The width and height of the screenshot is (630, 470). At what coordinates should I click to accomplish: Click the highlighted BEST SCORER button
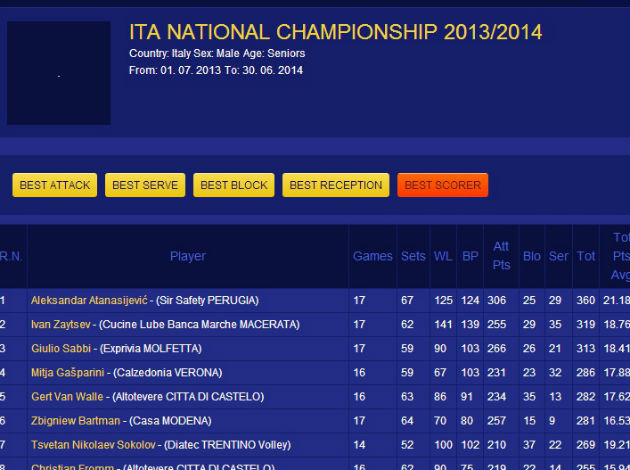(x=443, y=185)
